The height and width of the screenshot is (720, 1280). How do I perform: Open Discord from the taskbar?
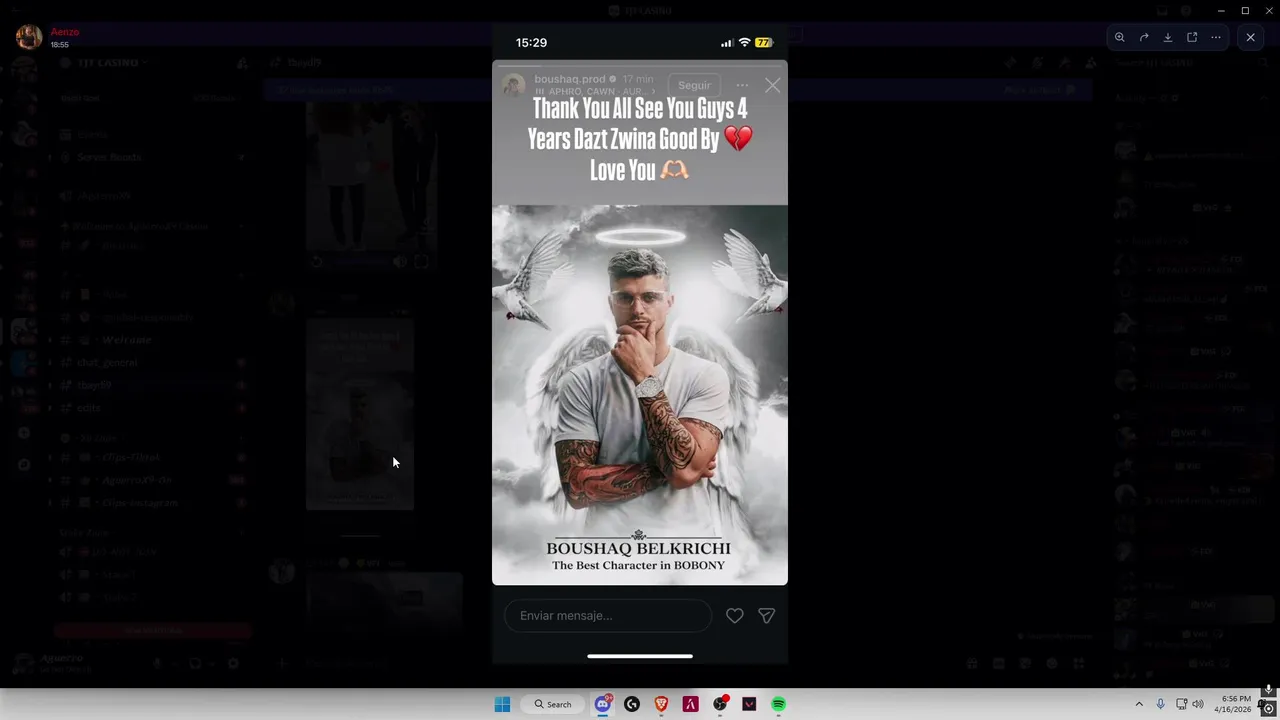pos(603,704)
